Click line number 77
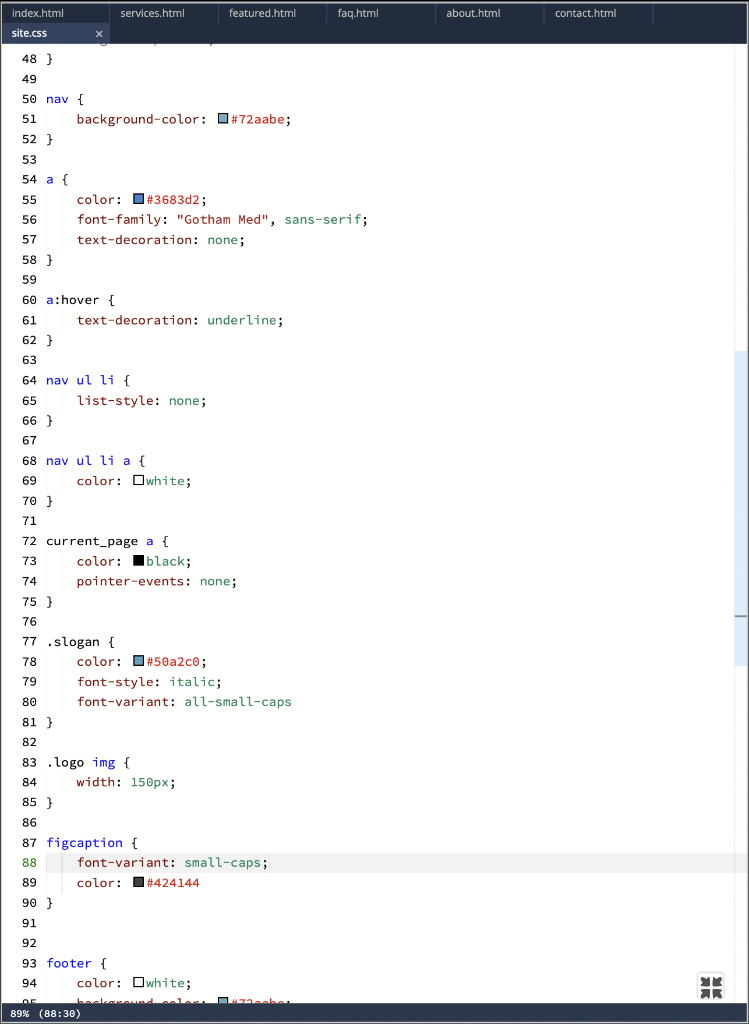 pyautogui.click(x=29, y=642)
